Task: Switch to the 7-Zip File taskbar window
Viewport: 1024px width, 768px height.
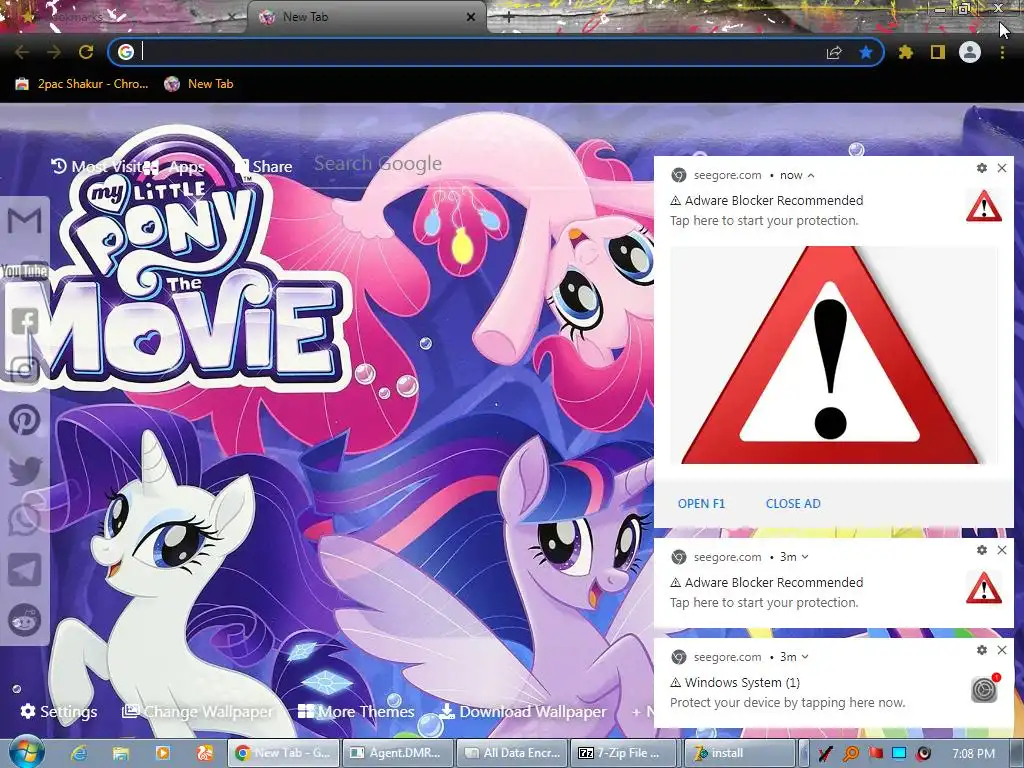Action: [x=625, y=753]
